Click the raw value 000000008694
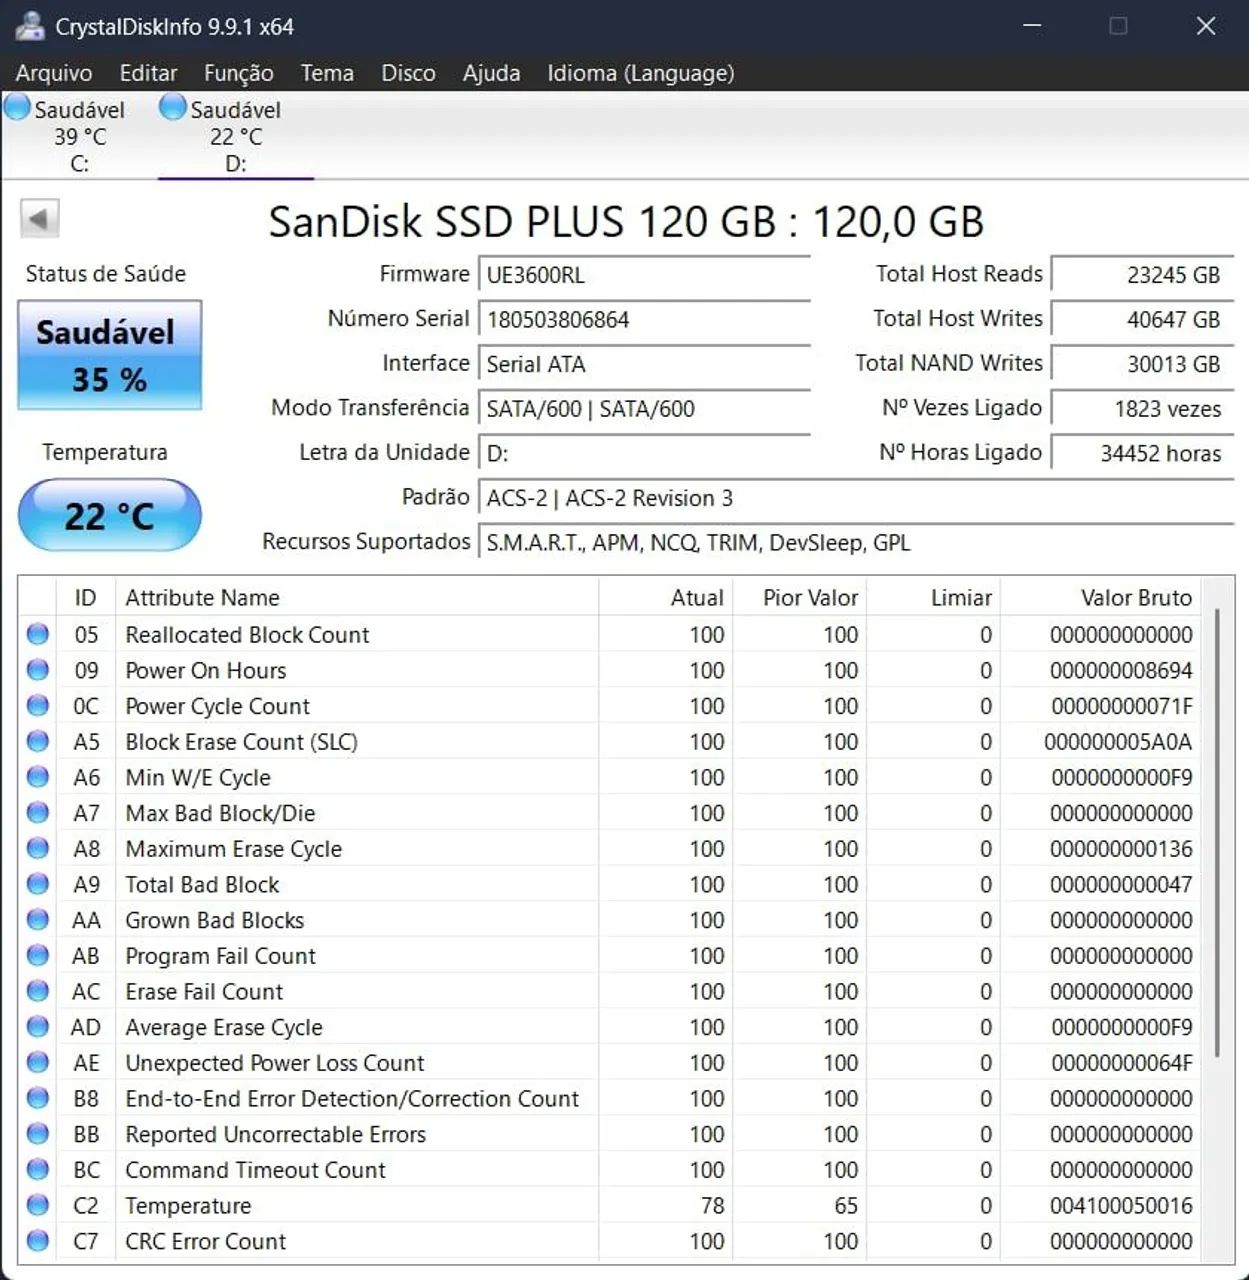 point(1121,670)
